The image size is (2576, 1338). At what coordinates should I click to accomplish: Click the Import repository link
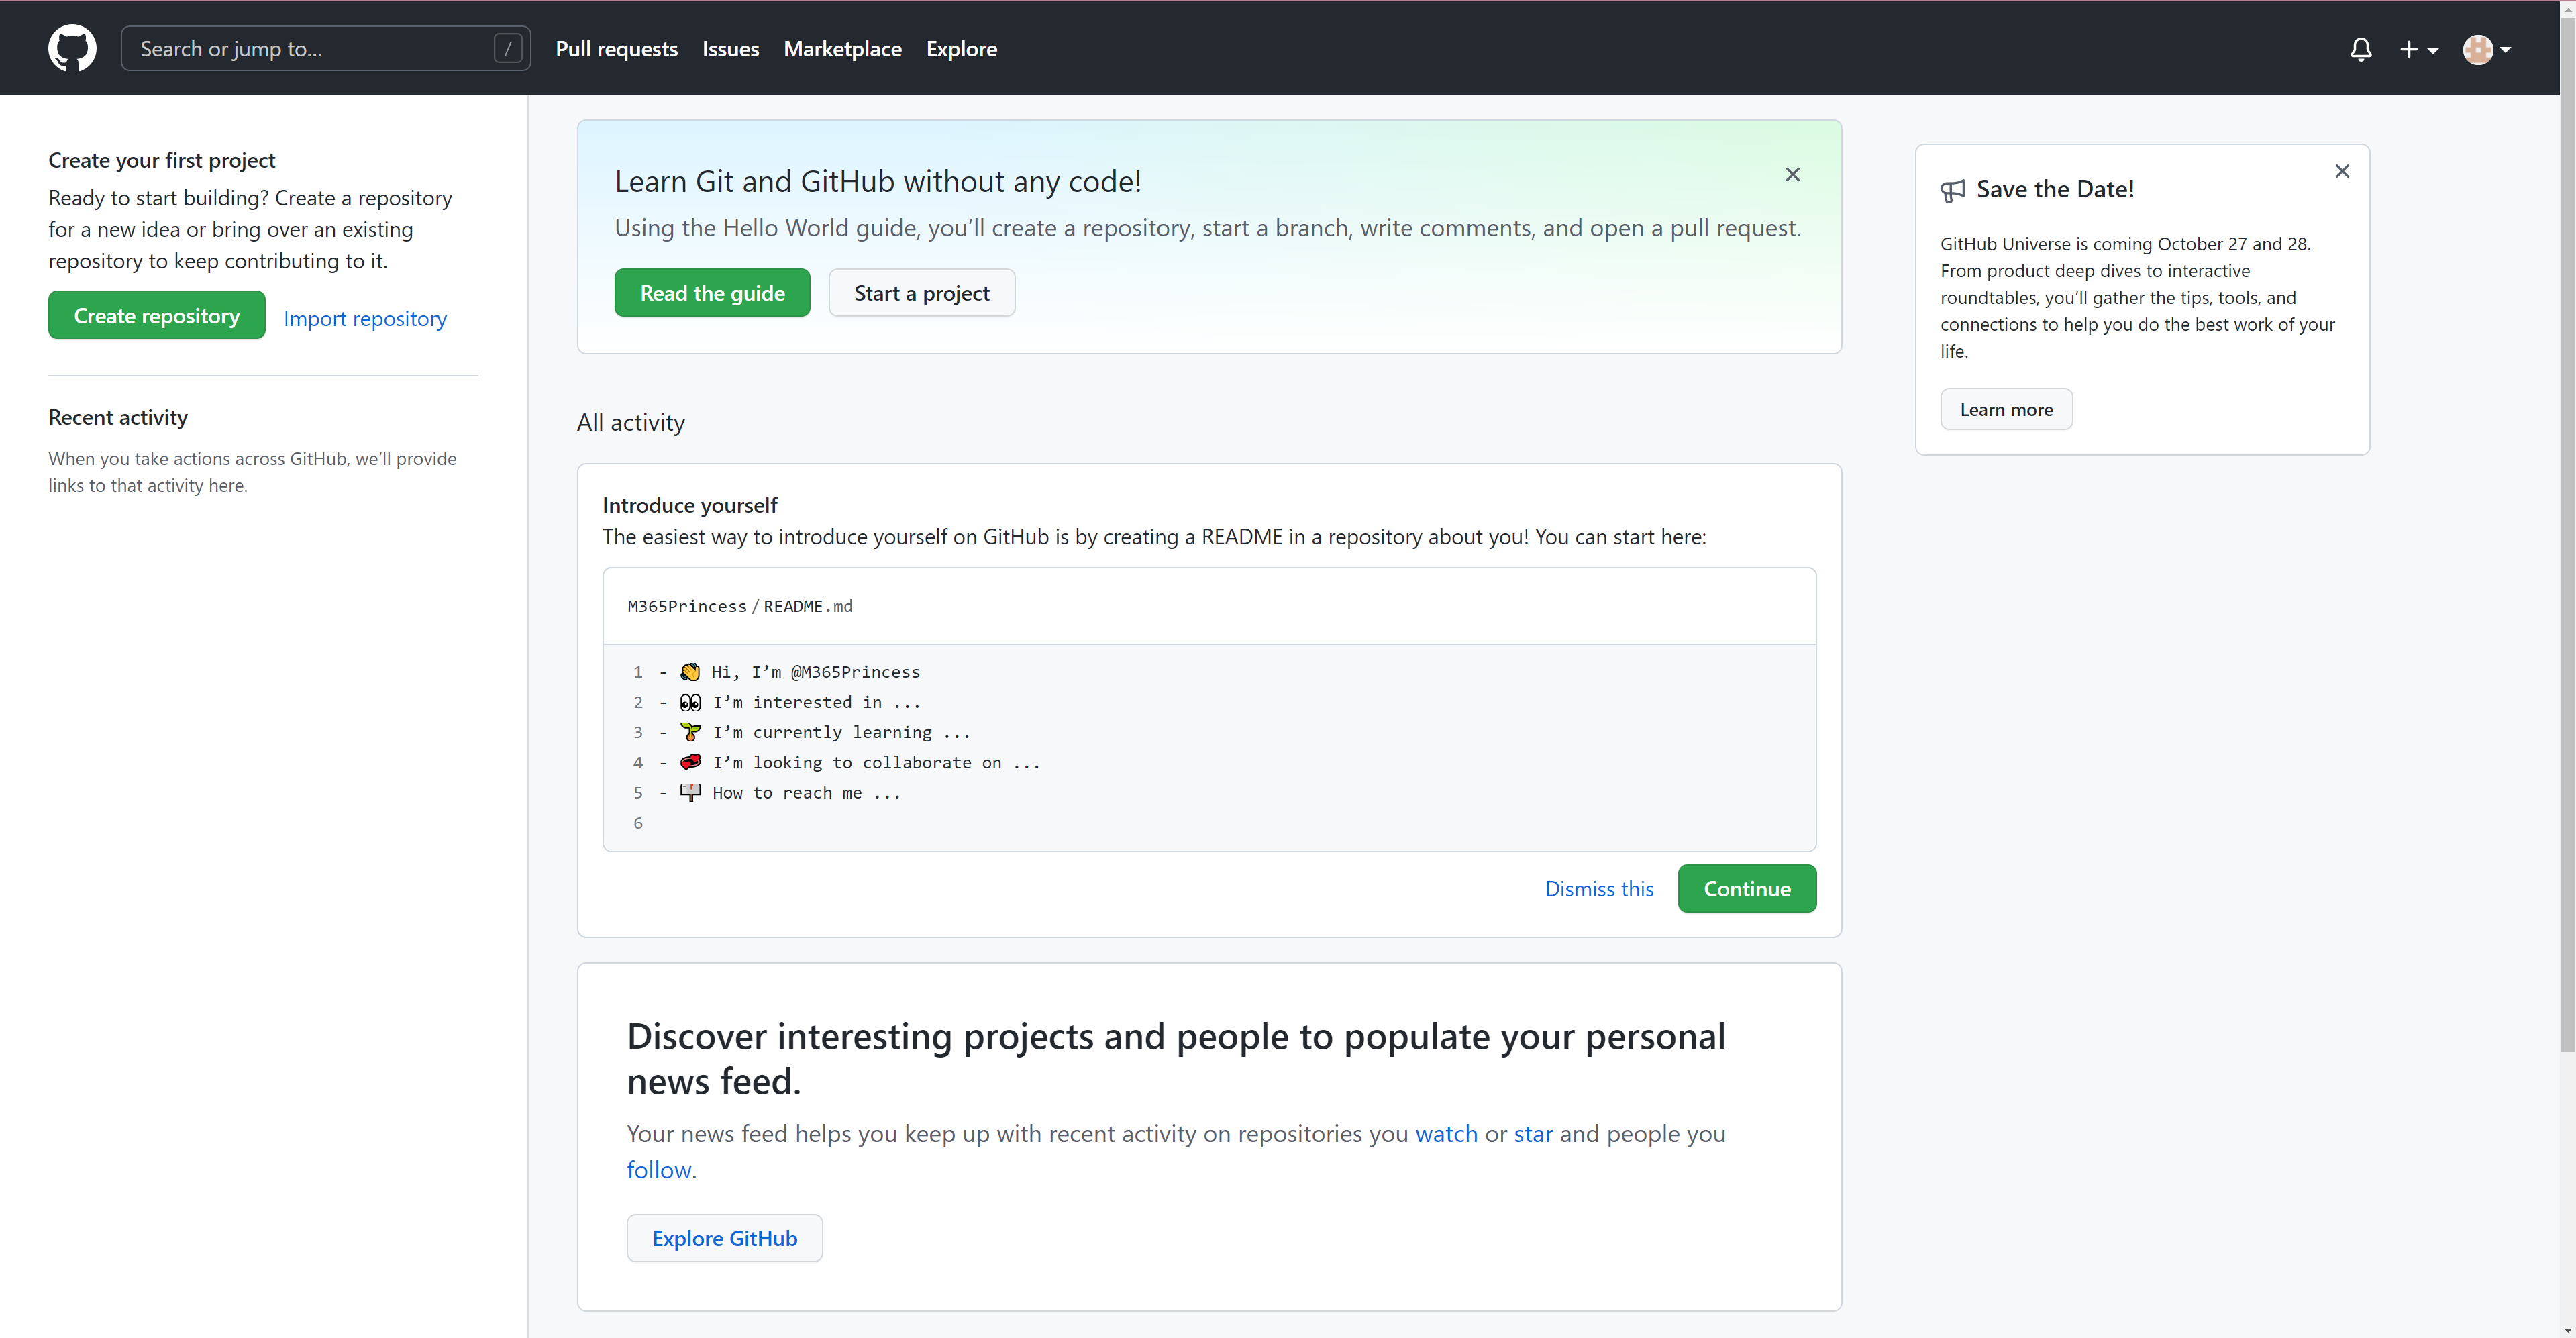[363, 317]
